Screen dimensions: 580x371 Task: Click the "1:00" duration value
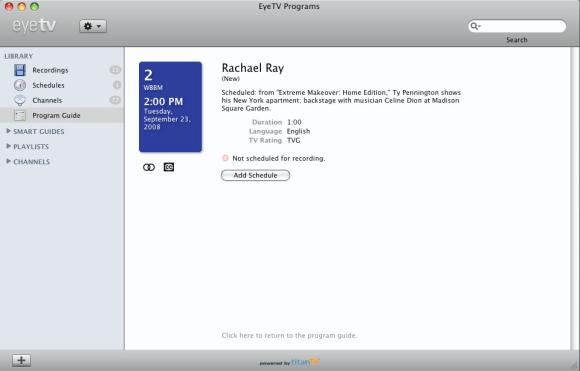[x=294, y=122]
